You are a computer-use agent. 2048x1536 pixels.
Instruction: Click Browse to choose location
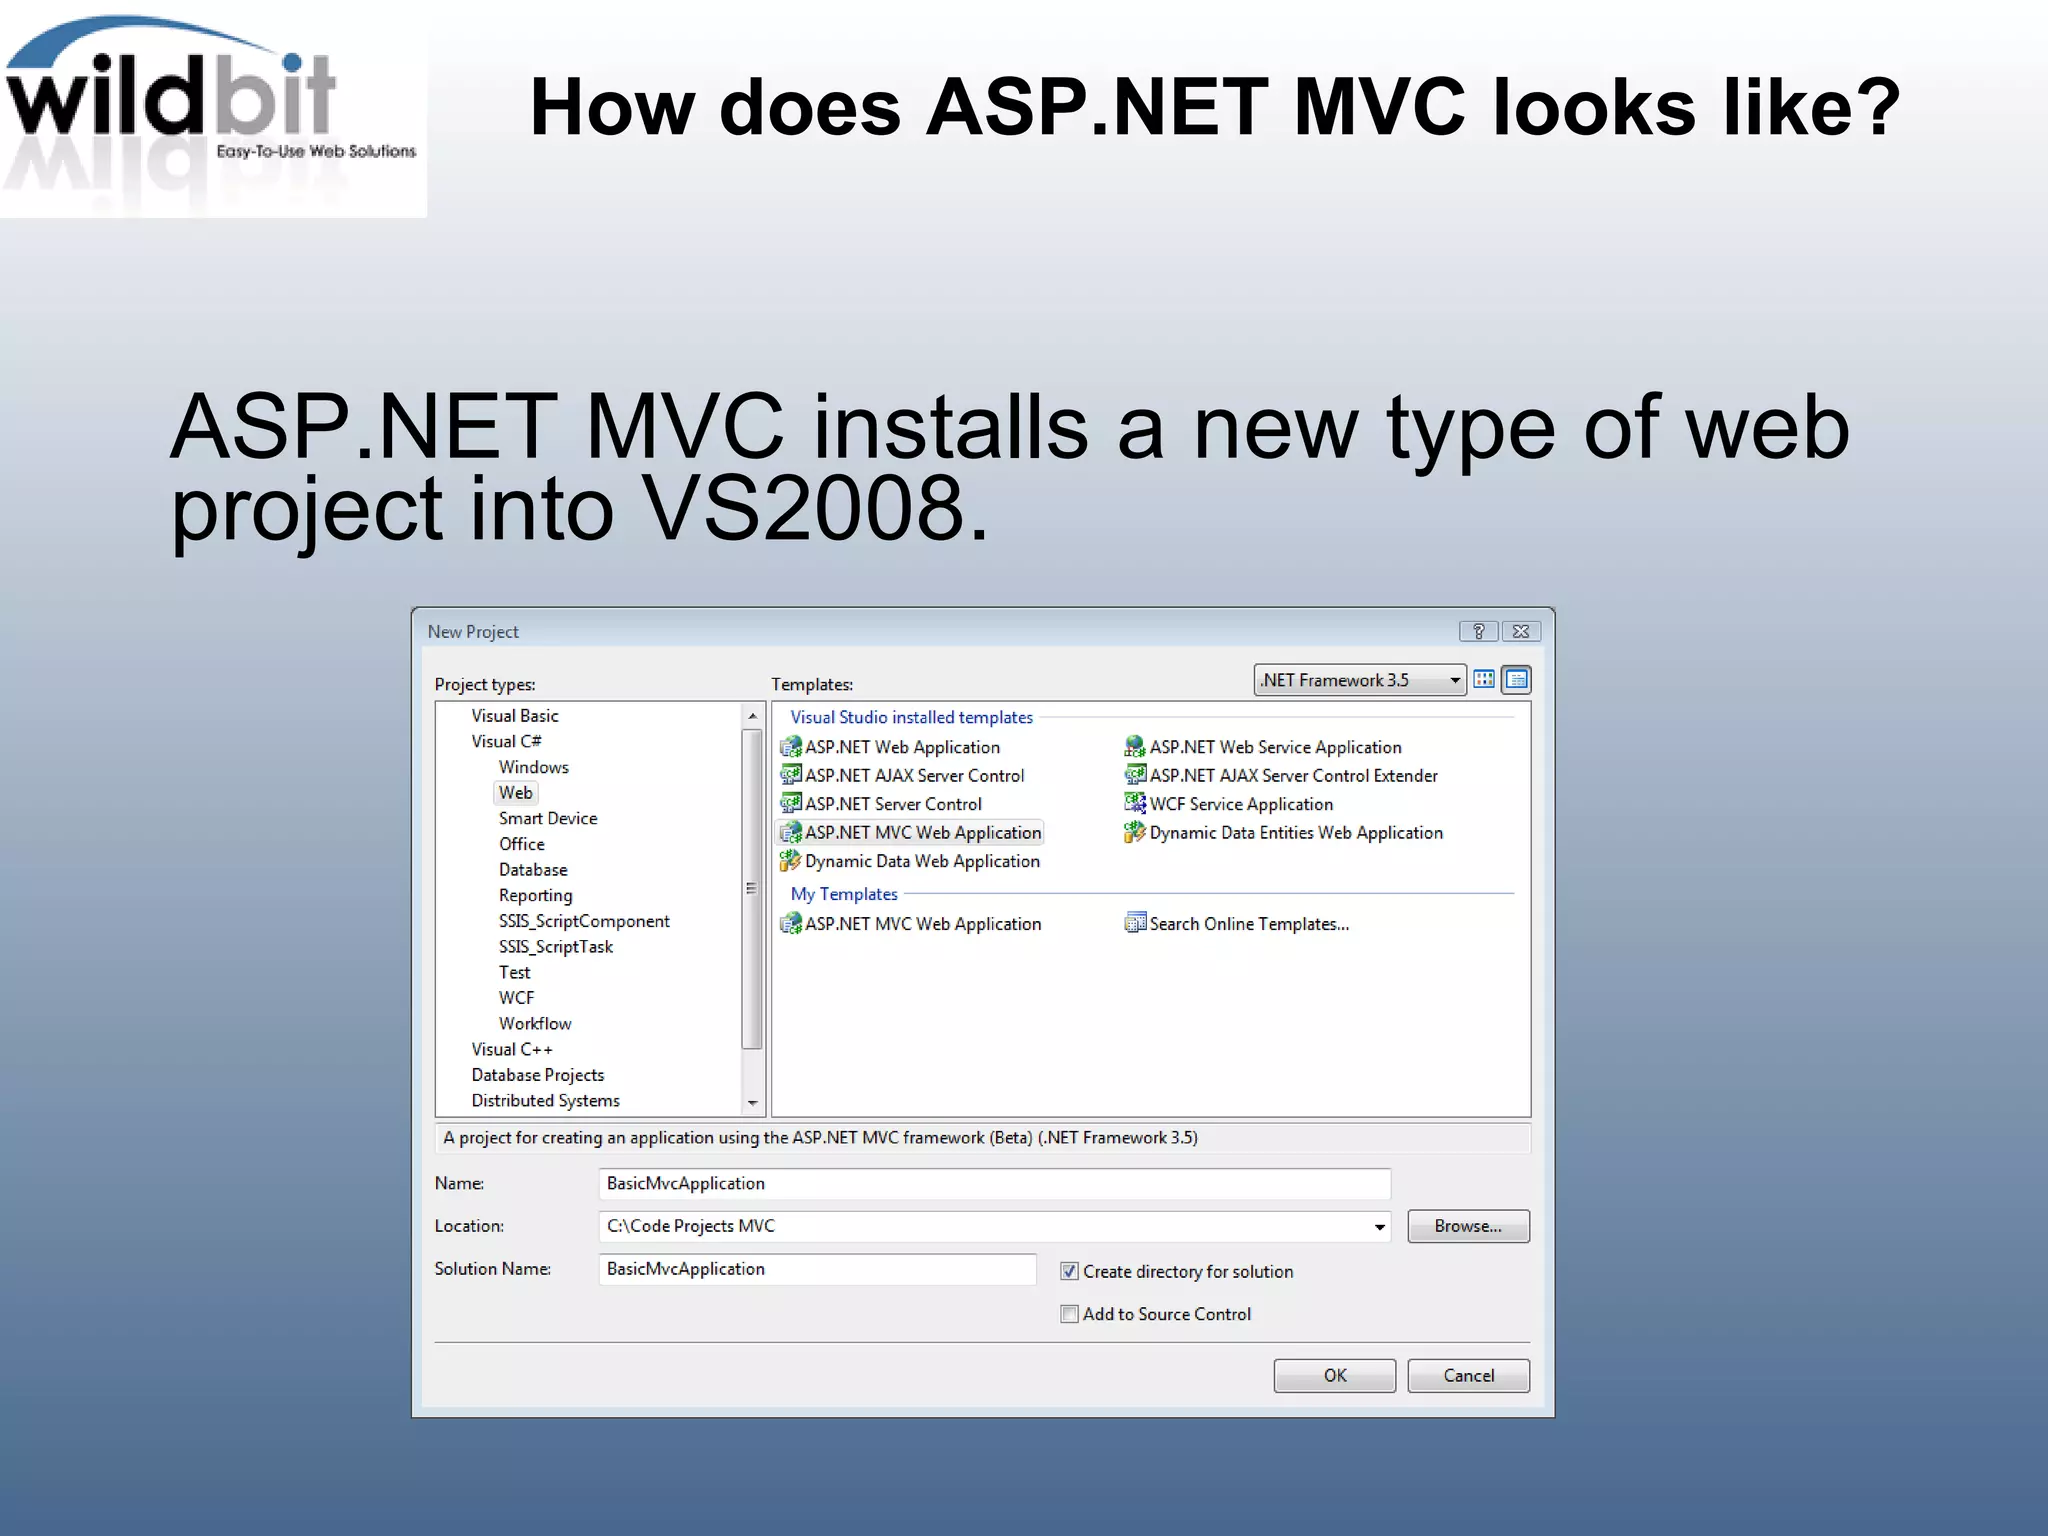[x=1468, y=1226]
